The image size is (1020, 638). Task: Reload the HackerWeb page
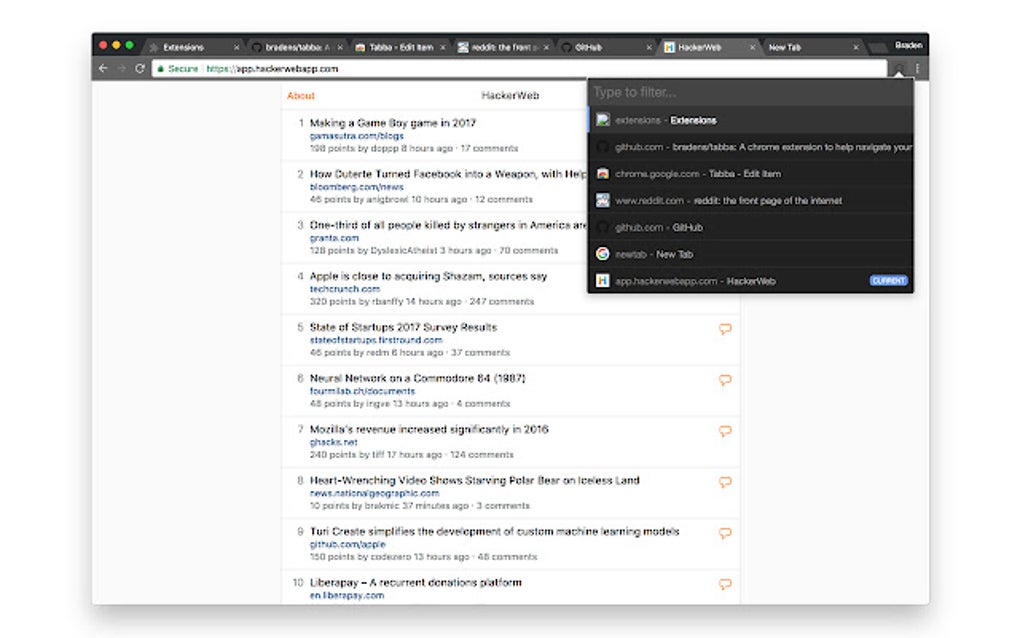(140, 70)
